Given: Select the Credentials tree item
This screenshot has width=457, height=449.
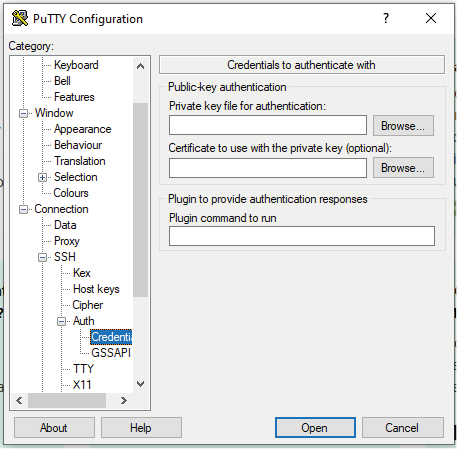Looking at the screenshot, I should [x=111, y=337].
